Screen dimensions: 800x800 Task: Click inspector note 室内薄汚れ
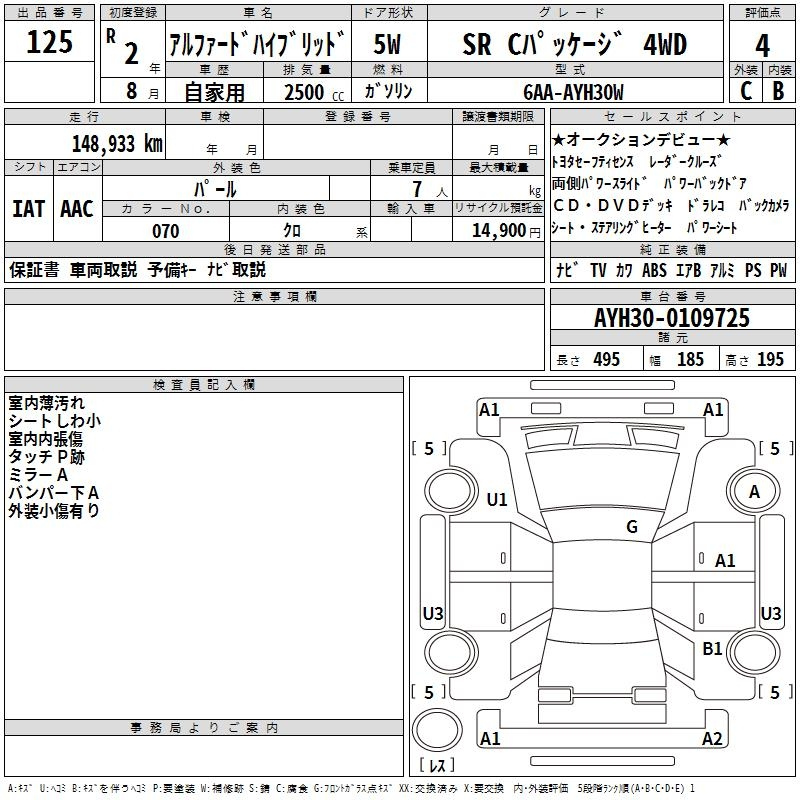[x=46, y=403]
